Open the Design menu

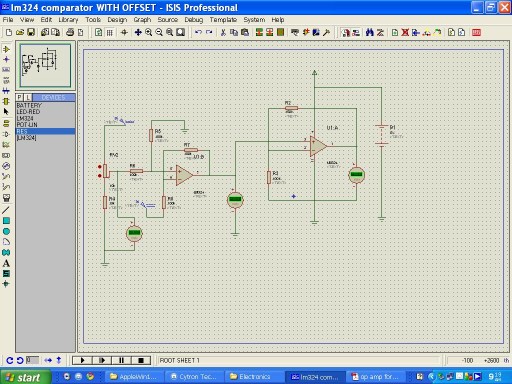tap(117, 20)
